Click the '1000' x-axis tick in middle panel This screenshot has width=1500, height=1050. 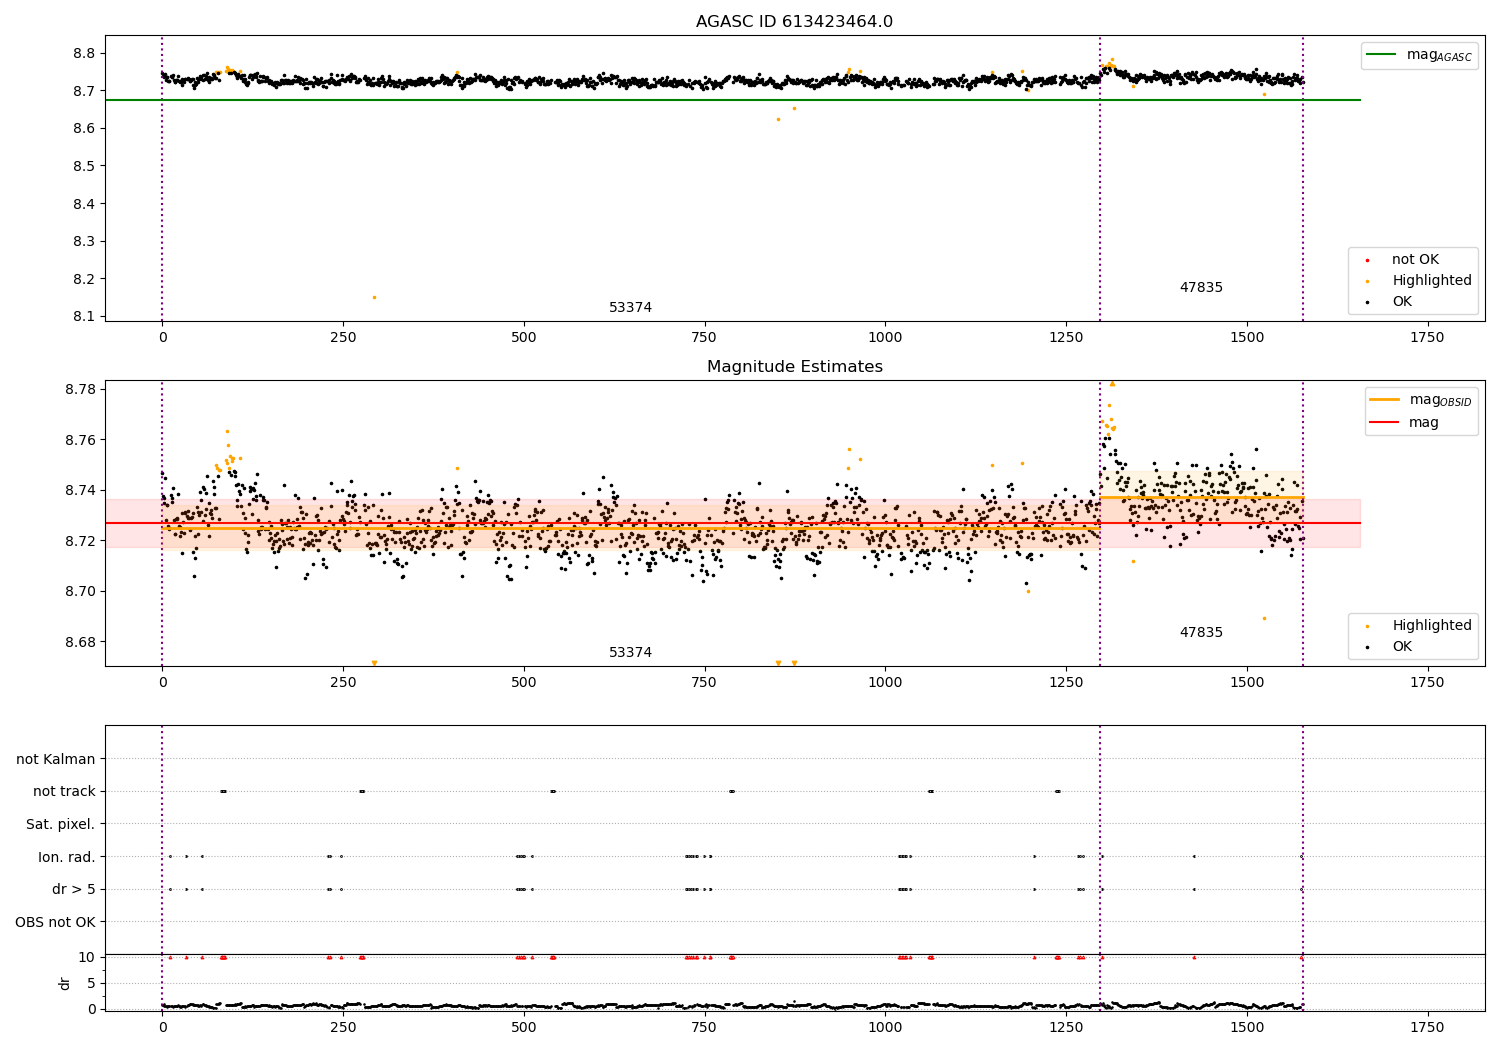pyautogui.click(x=885, y=683)
